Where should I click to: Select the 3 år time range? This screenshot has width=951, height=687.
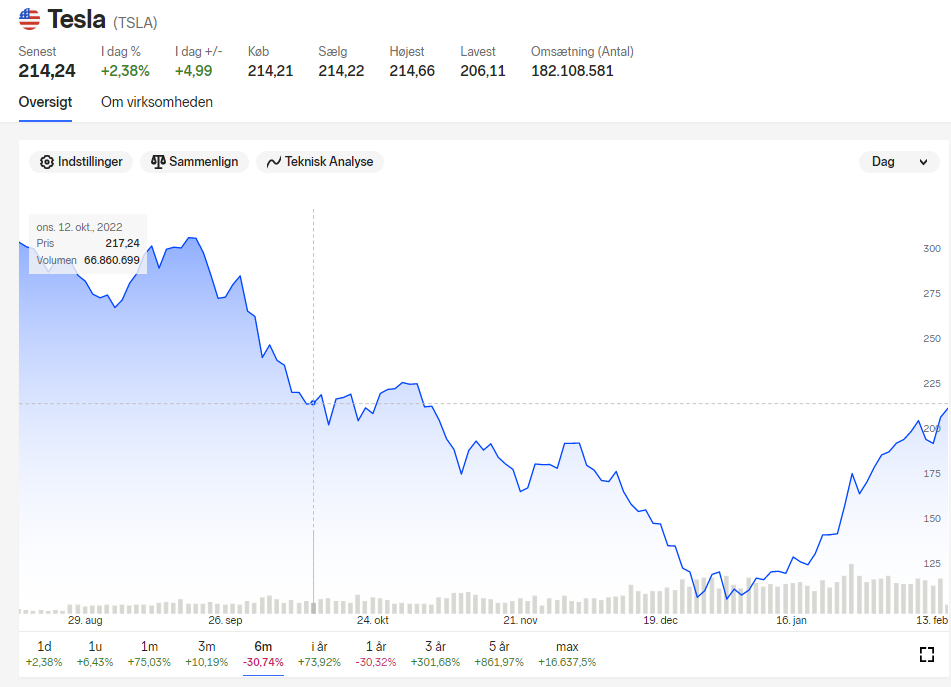435,654
